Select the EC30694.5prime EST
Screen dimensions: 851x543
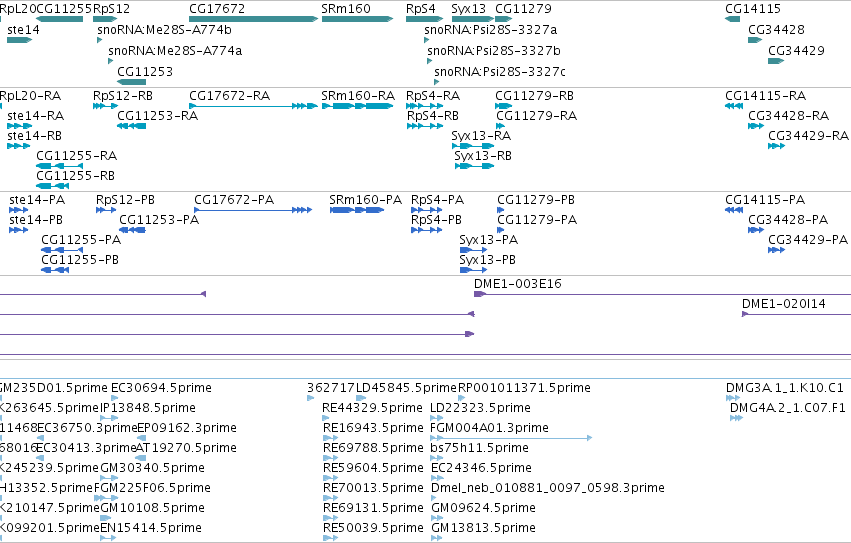coord(115,398)
